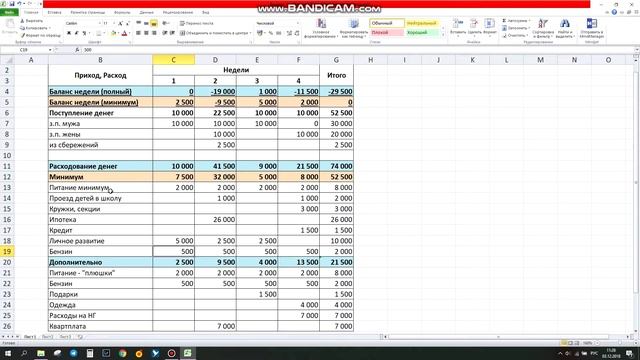
Task: Toggle the highlighted bottom alignment button
Action: coord(154,23)
